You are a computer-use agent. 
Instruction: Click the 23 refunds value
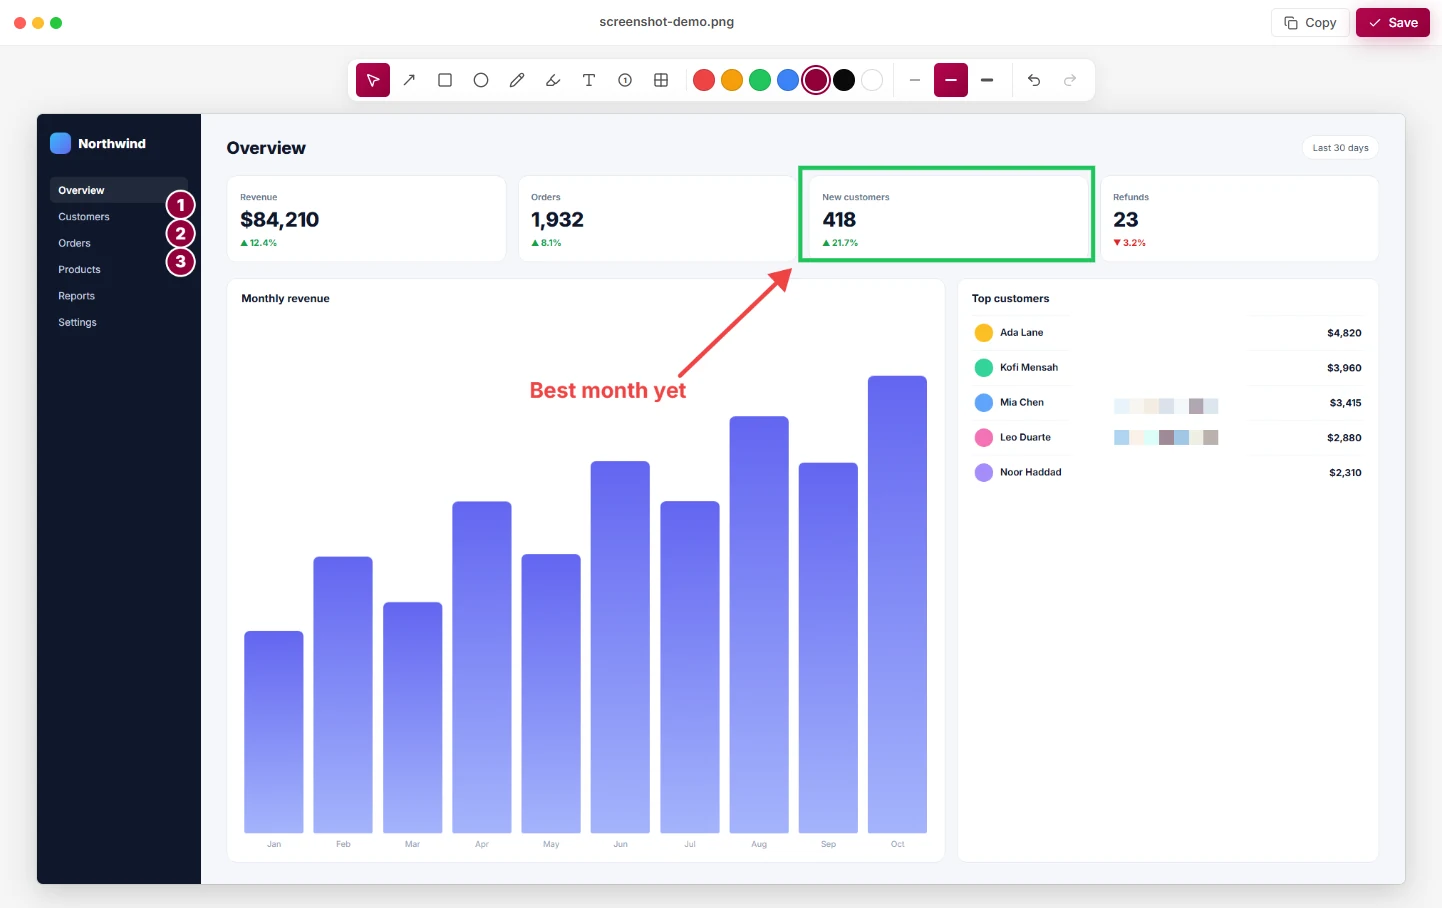click(1126, 220)
